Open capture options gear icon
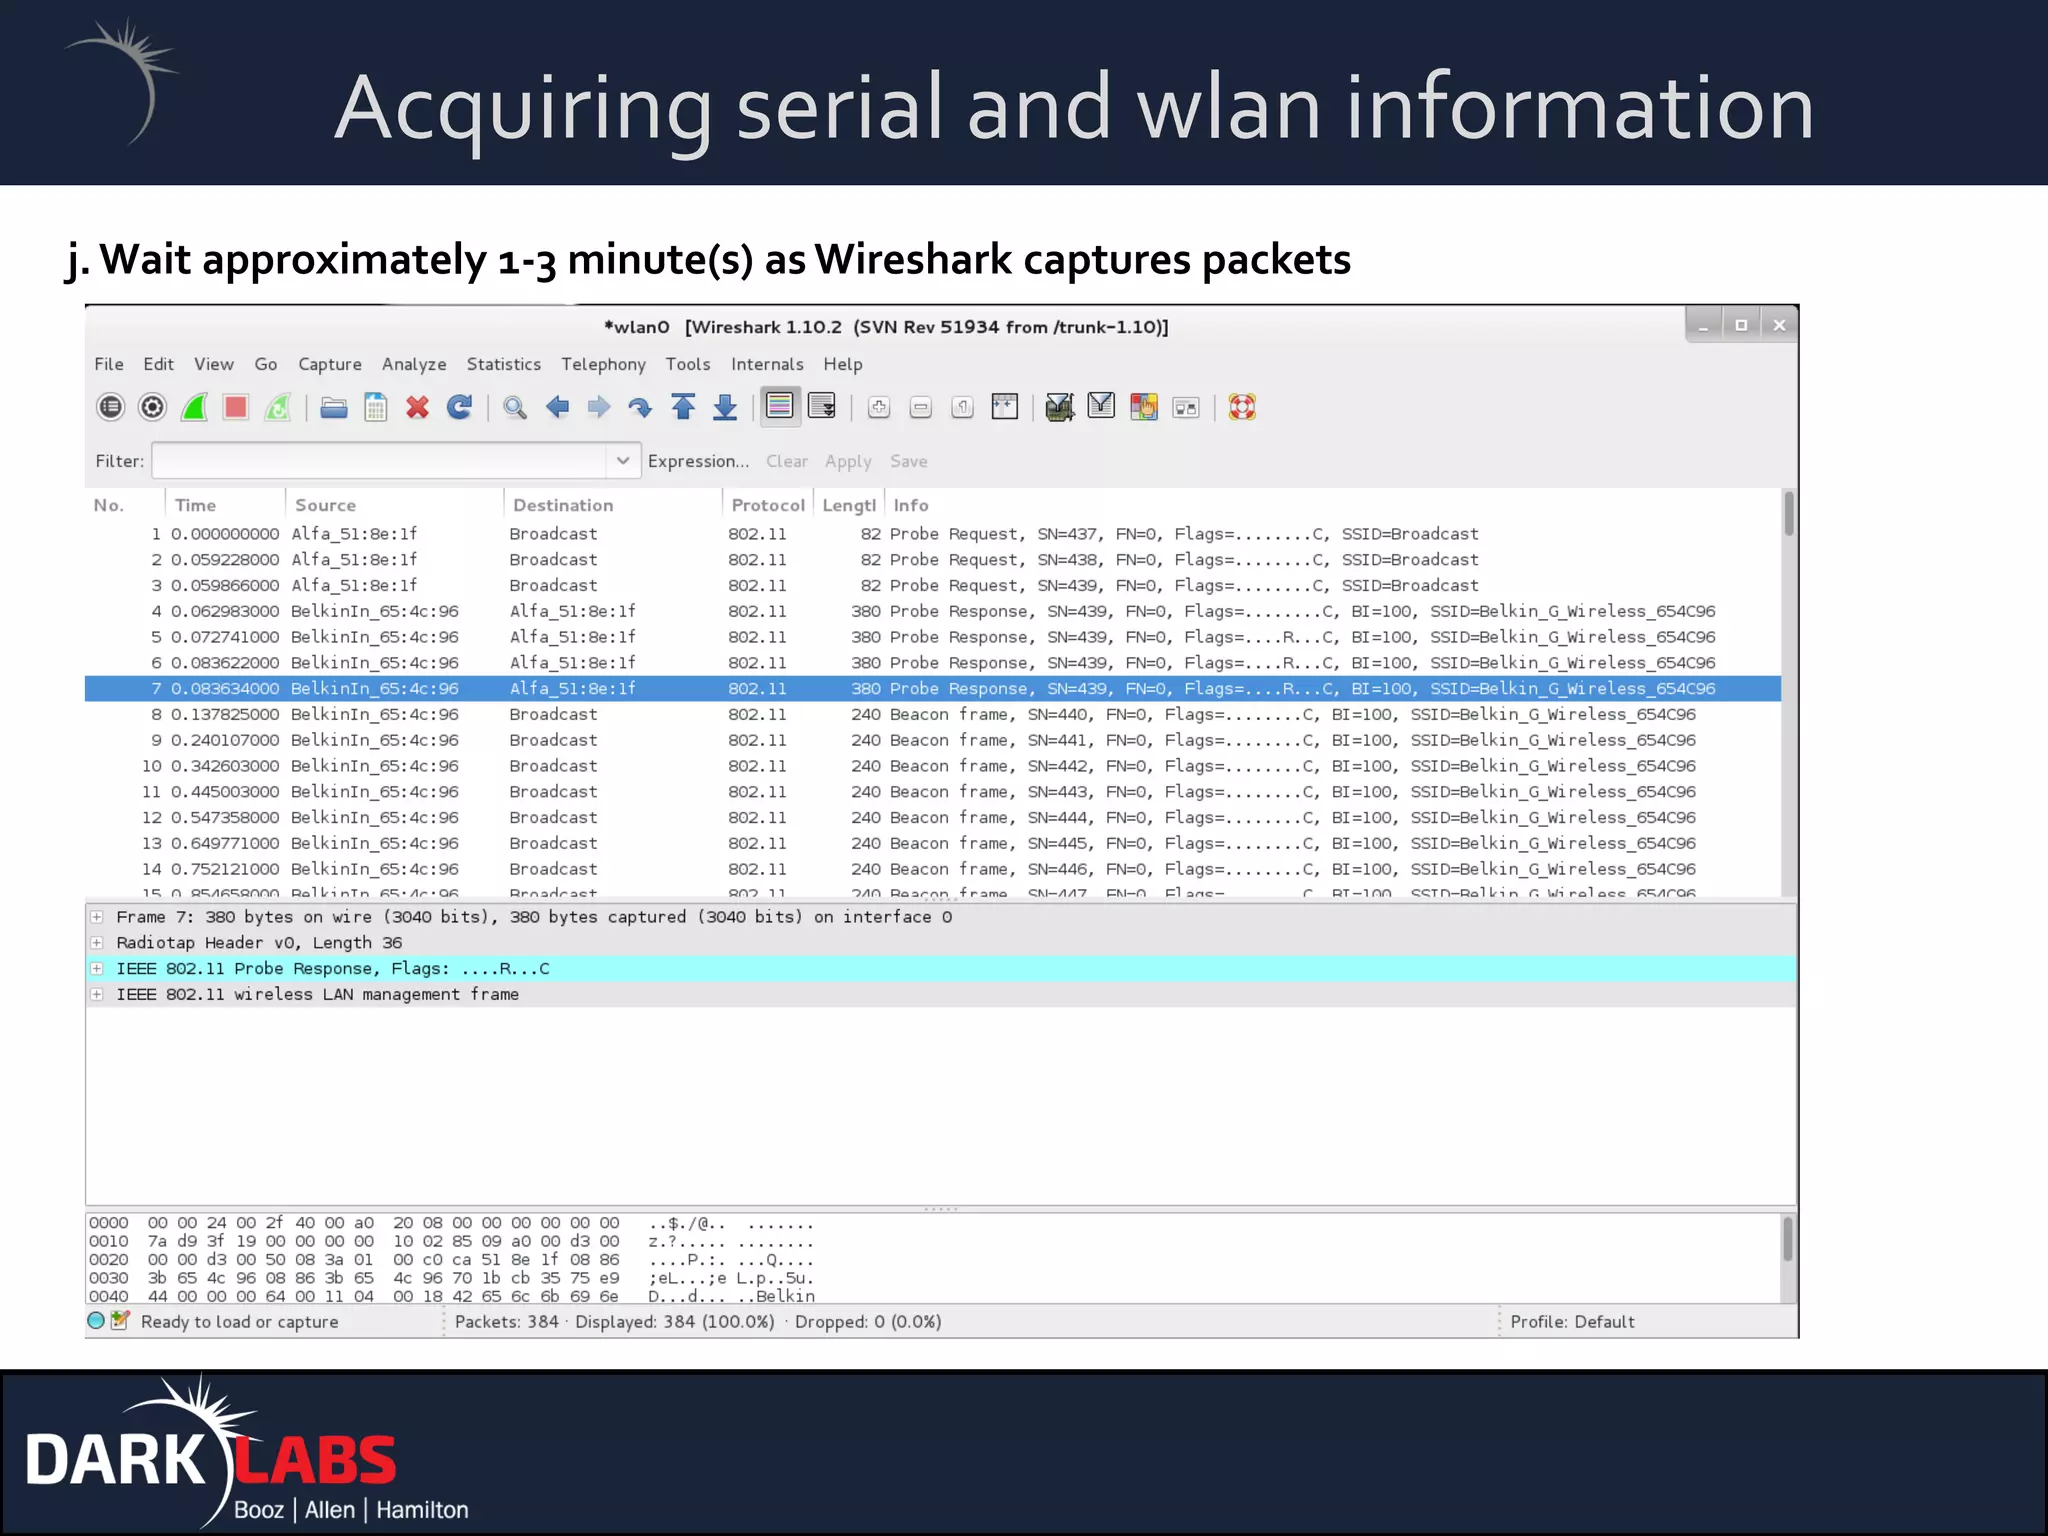The image size is (2048, 1536). [x=152, y=407]
